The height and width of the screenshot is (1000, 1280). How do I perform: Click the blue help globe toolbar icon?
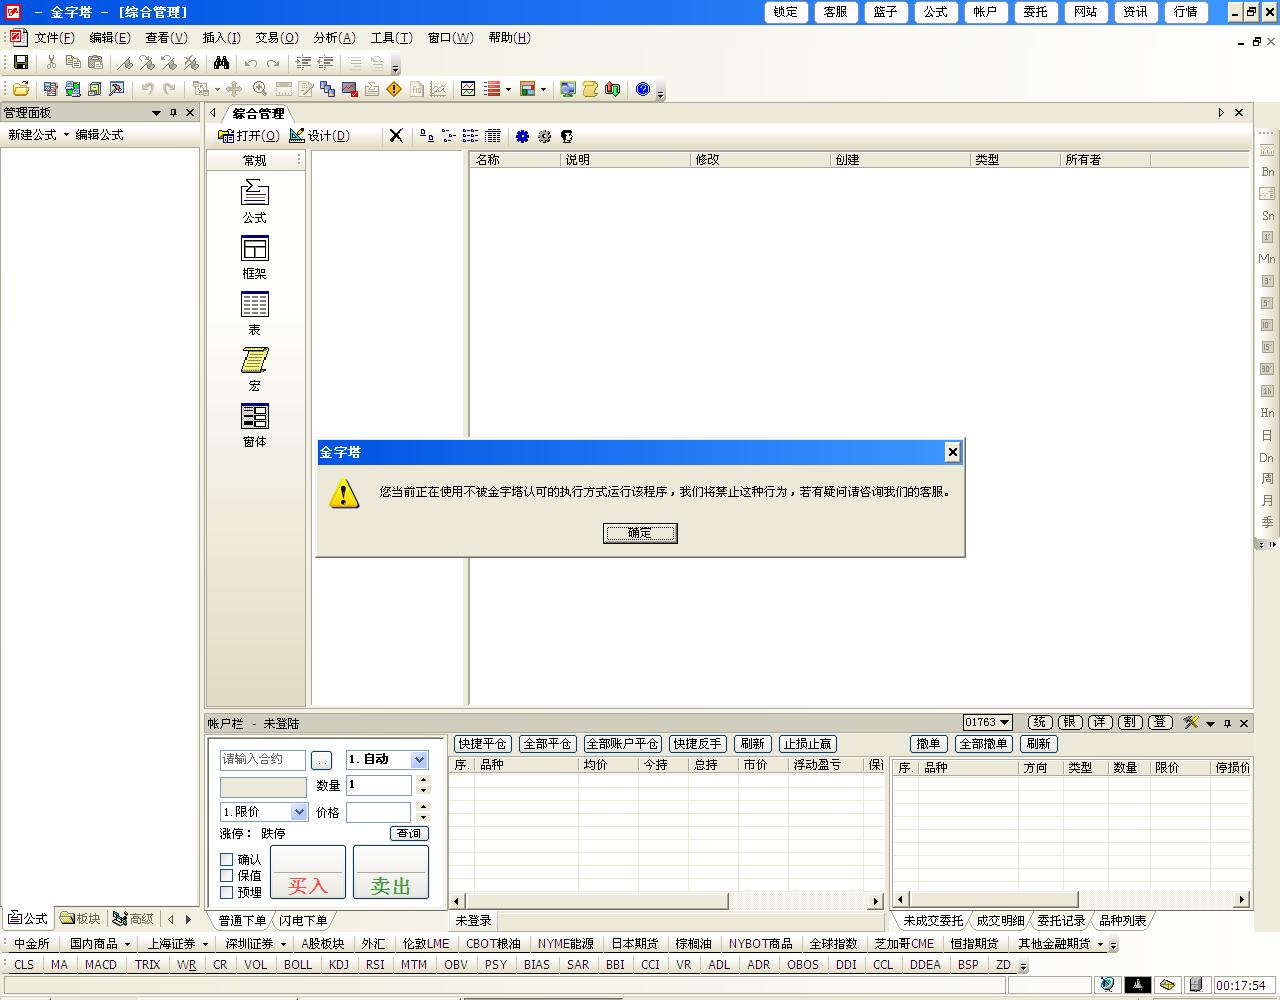pyautogui.click(x=643, y=89)
